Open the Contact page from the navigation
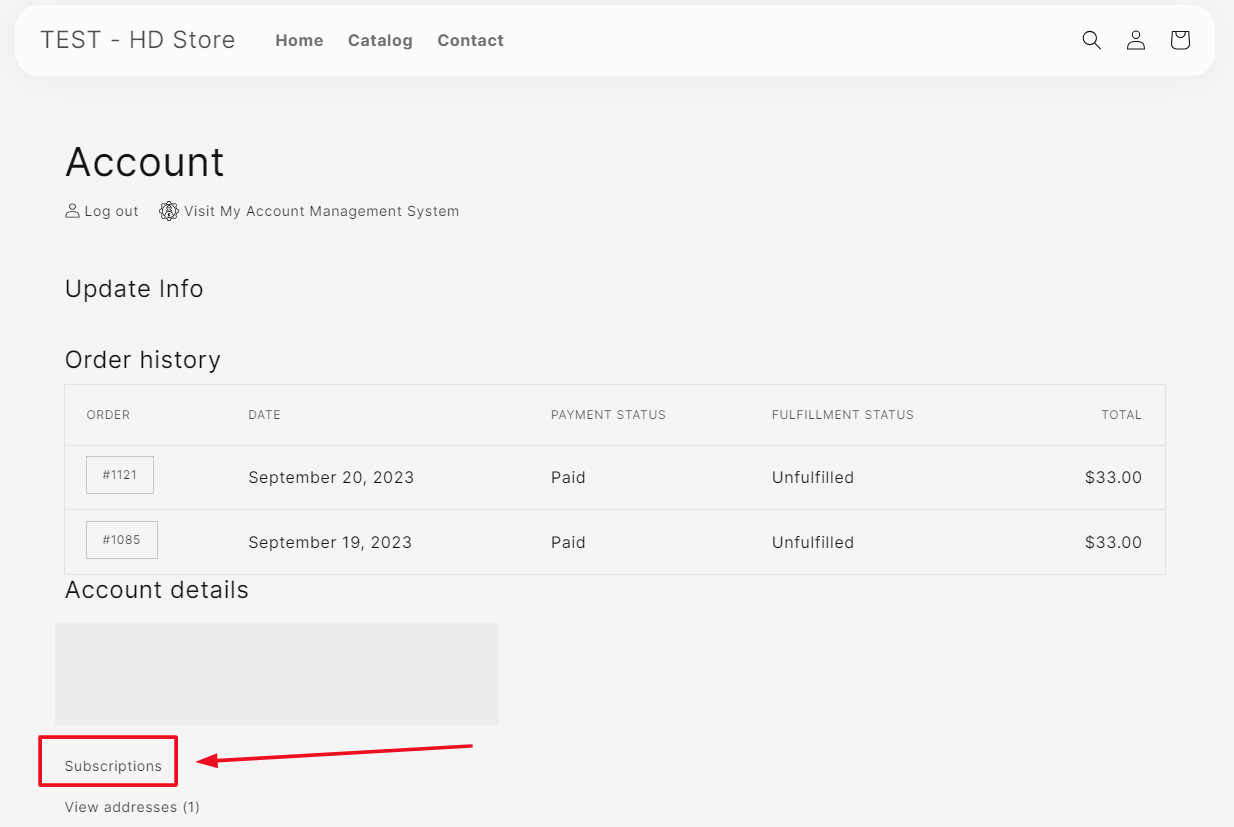Viewport: 1234px width, 827px height. [x=470, y=40]
